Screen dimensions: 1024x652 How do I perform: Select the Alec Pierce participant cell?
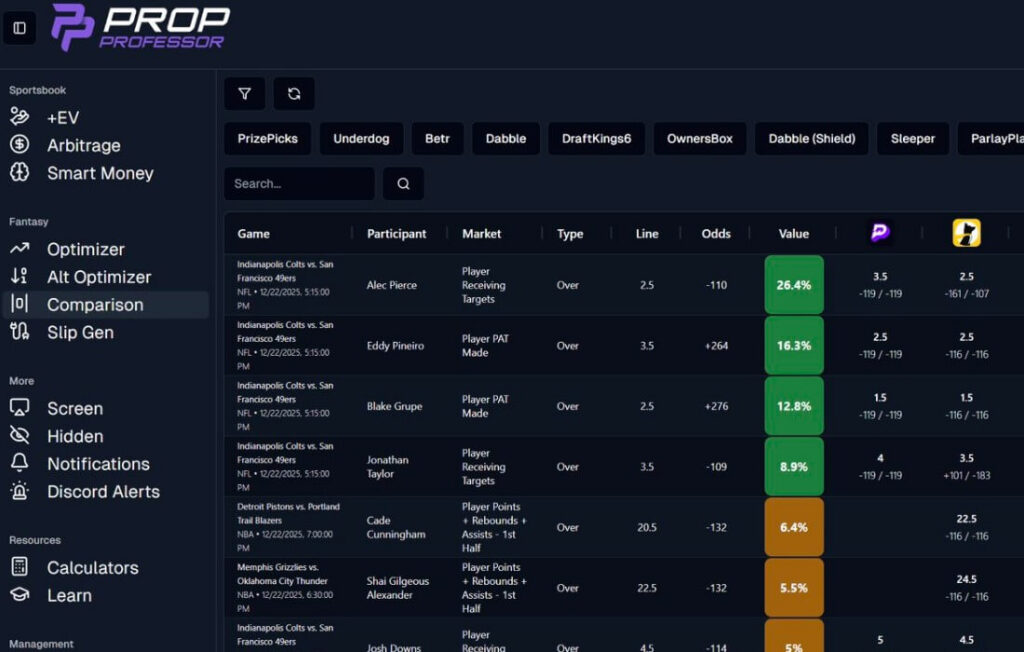click(392, 285)
